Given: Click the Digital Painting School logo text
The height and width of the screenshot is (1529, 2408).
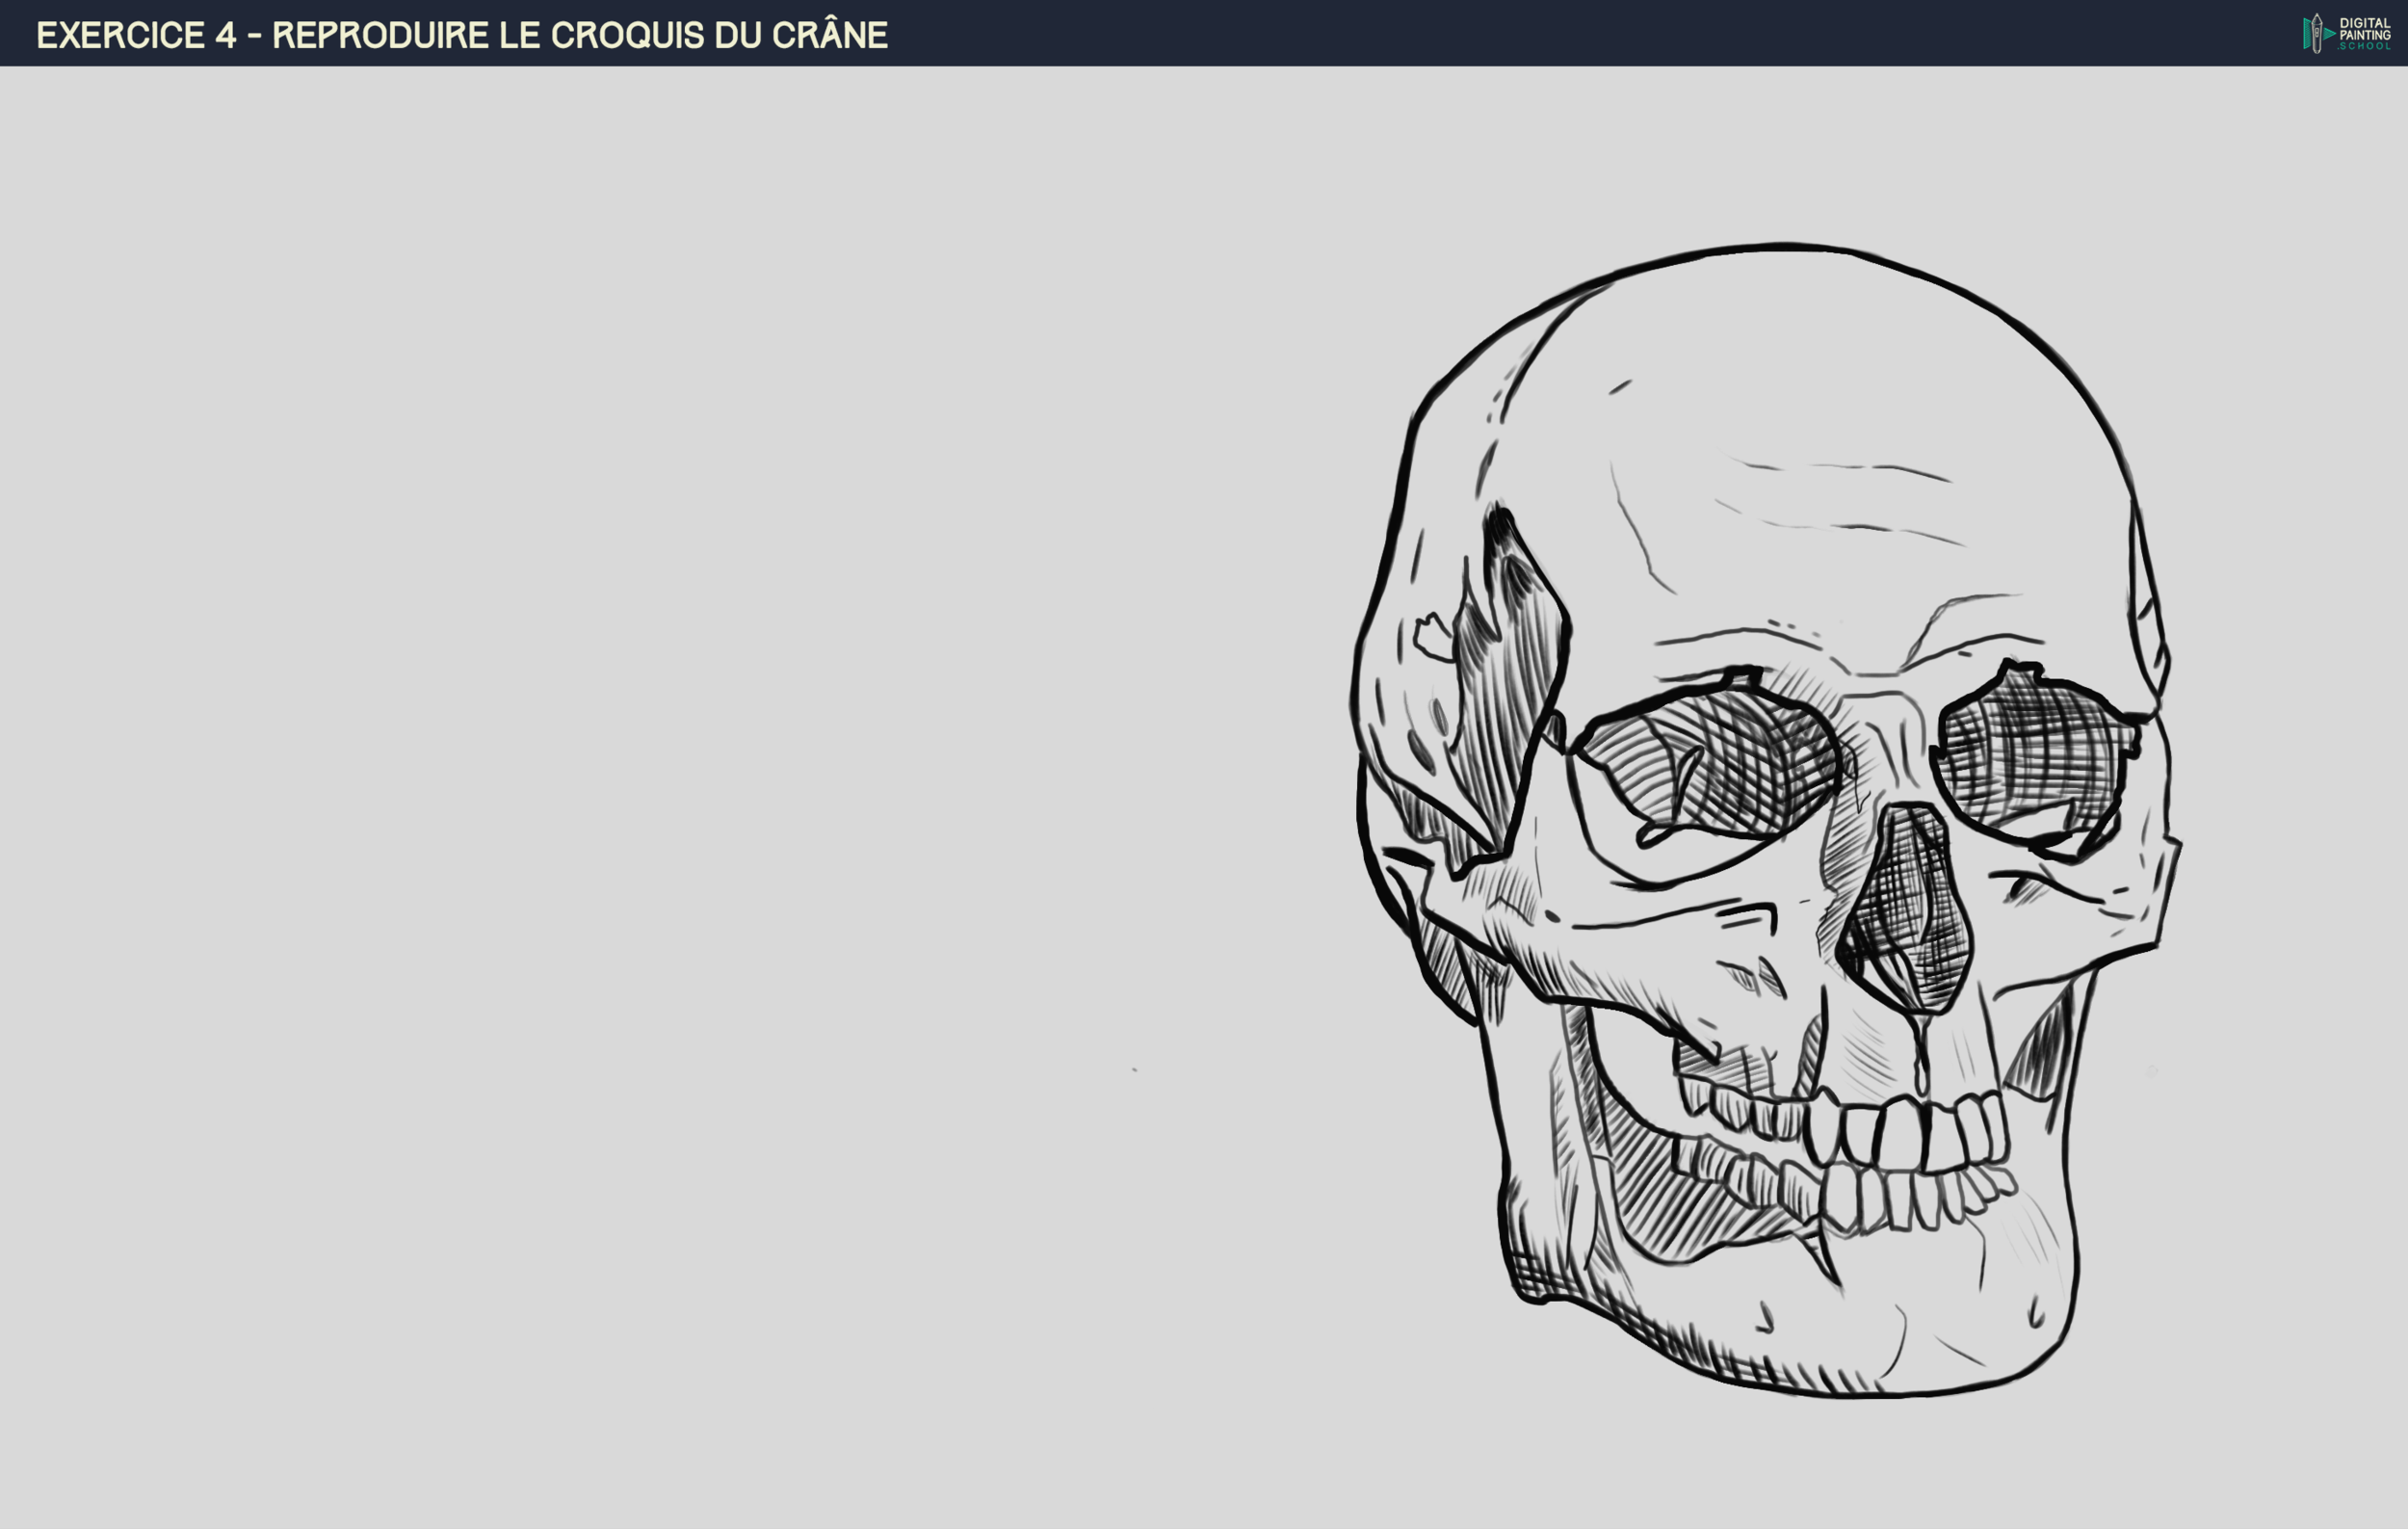Looking at the screenshot, I should coord(2364,33).
